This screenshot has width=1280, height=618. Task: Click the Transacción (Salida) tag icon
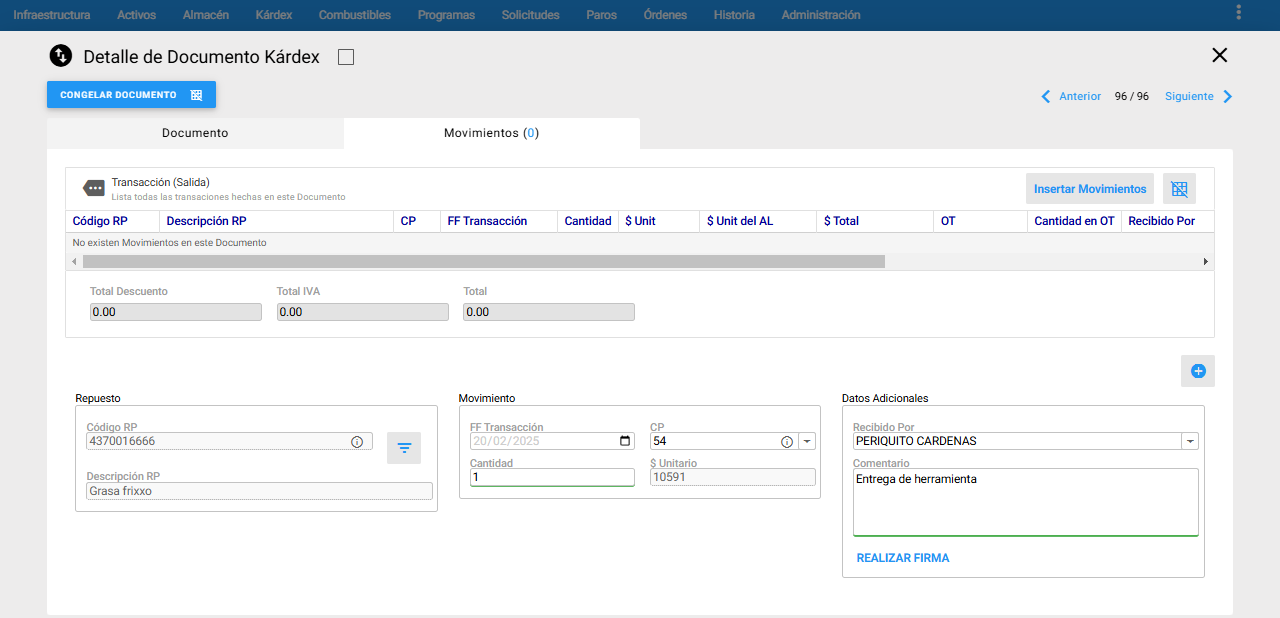pos(94,188)
